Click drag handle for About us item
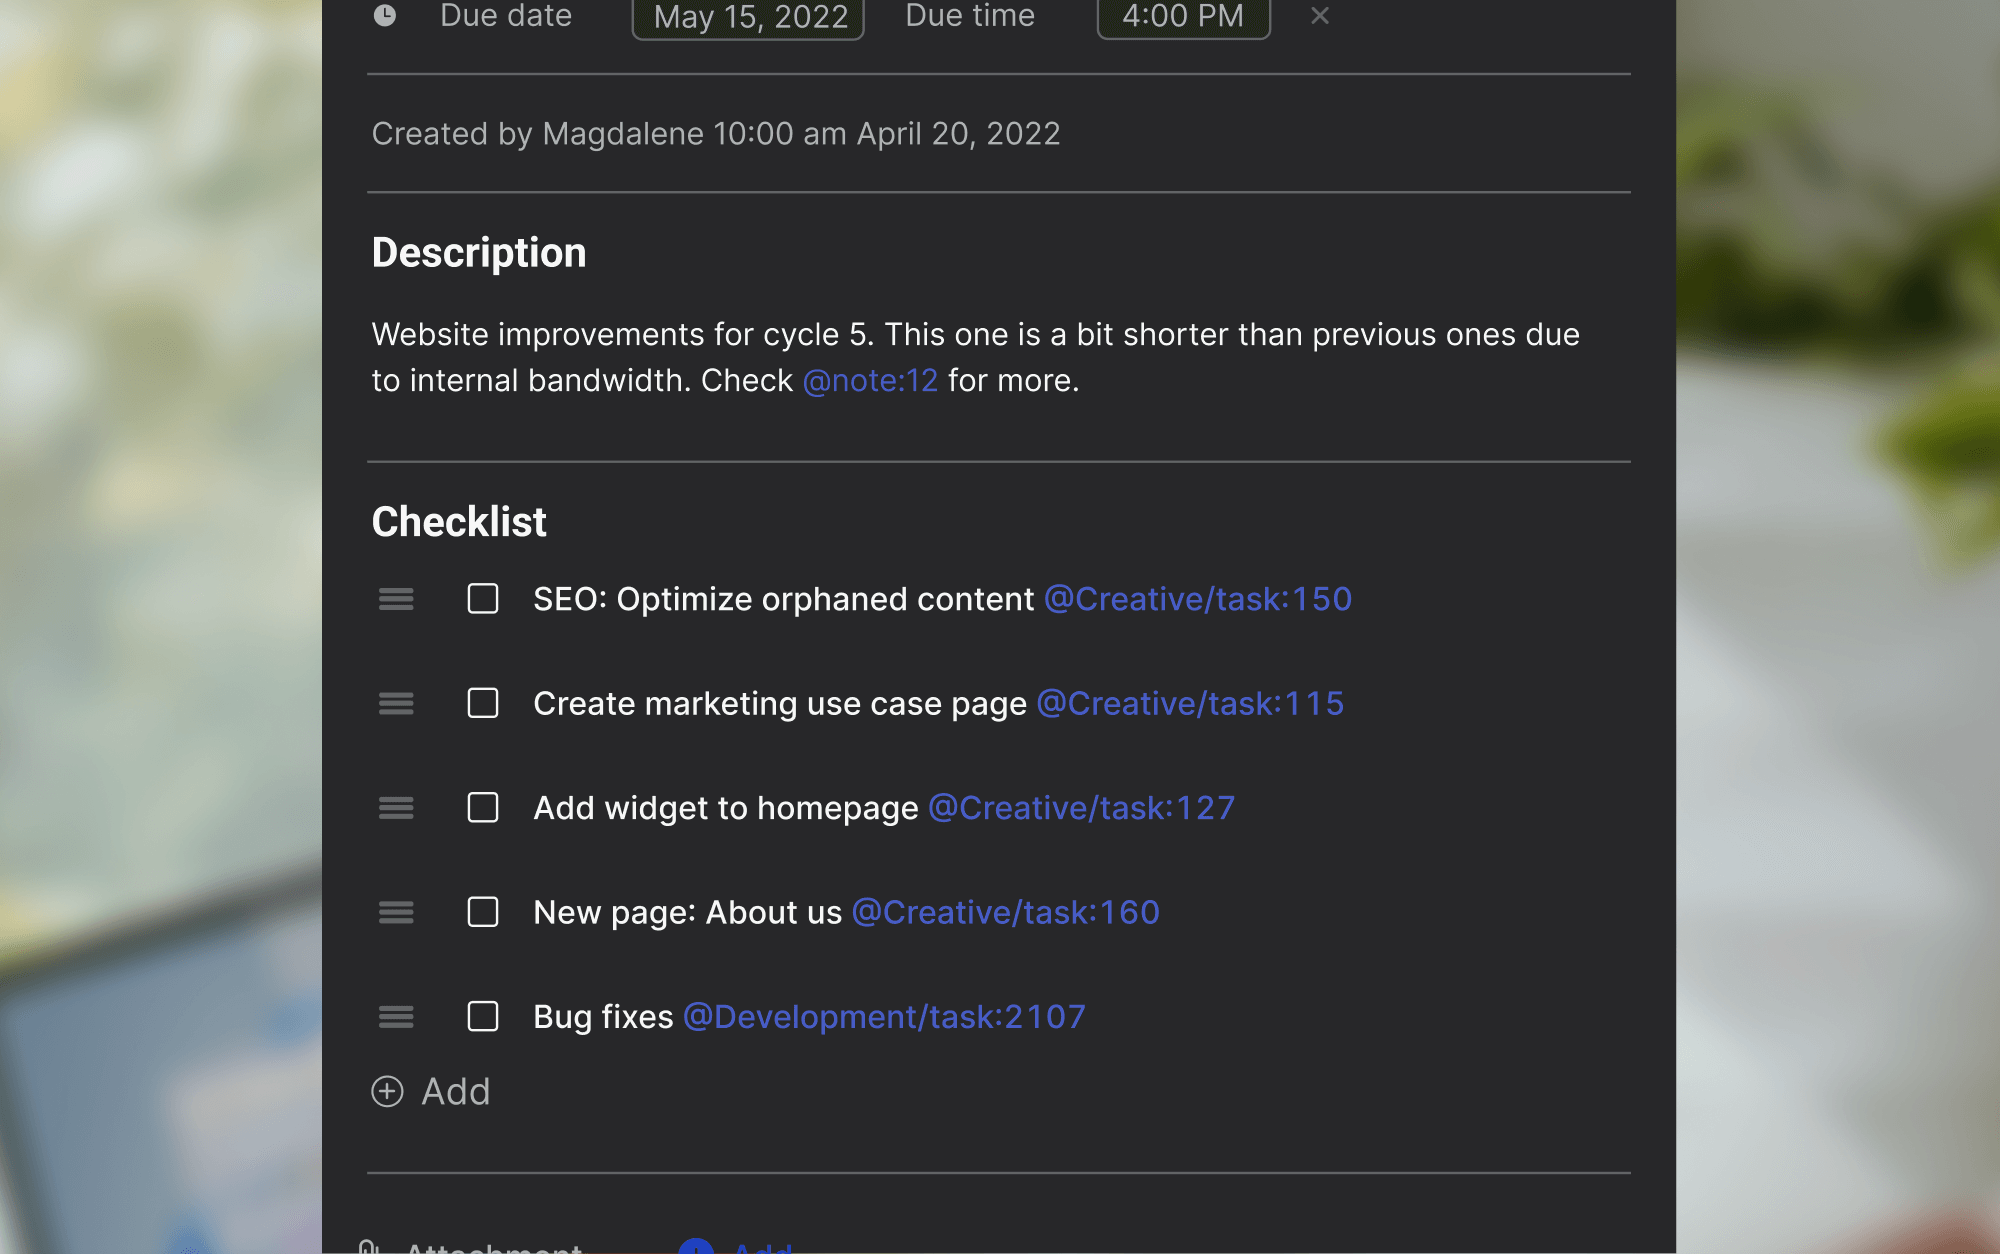The width and height of the screenshot is (2000, 1254). pyautogui.click(x=396, y=912)
